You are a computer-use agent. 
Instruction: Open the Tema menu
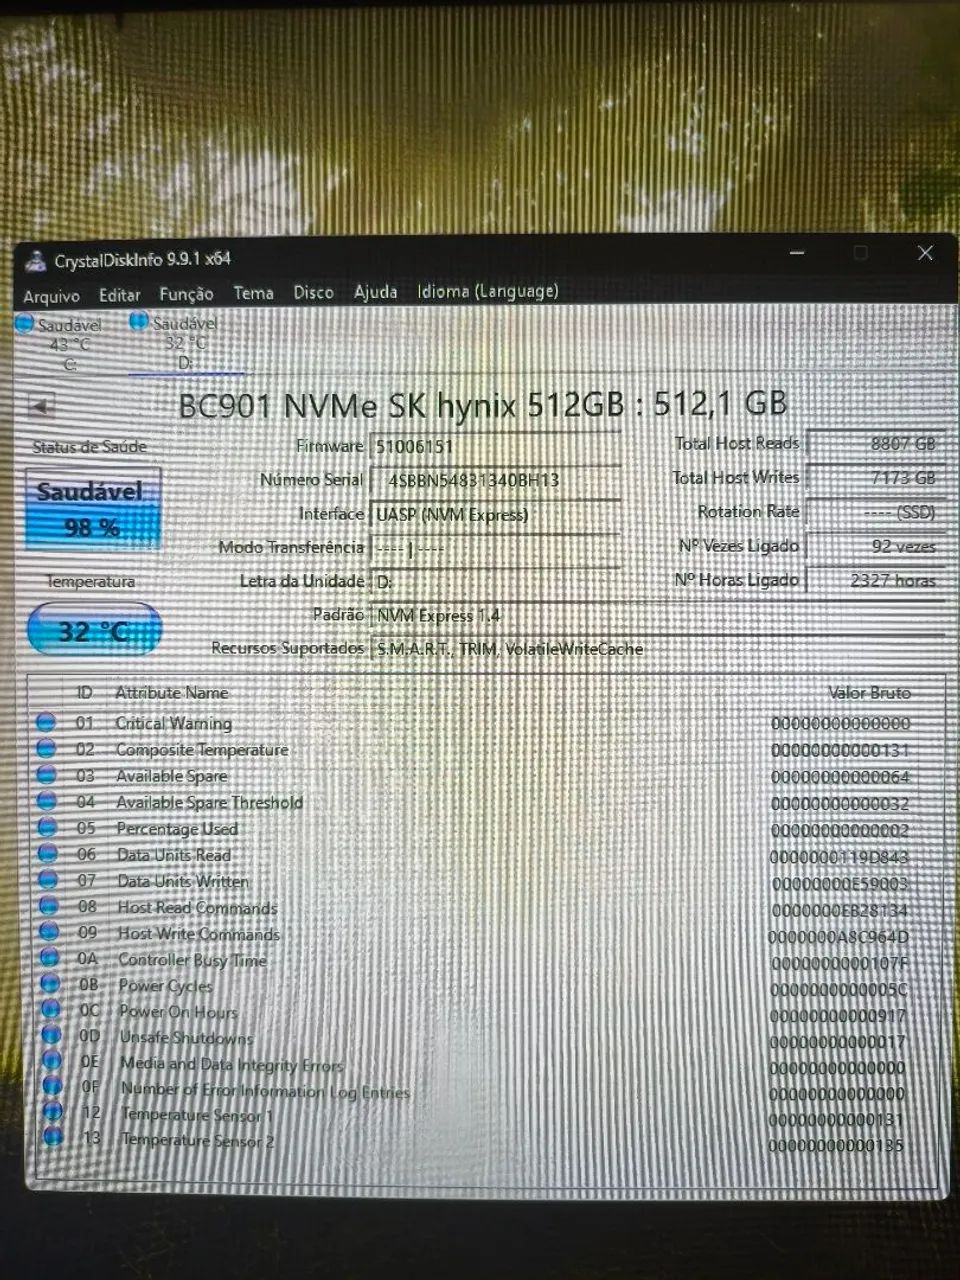(x=253, y=293)
